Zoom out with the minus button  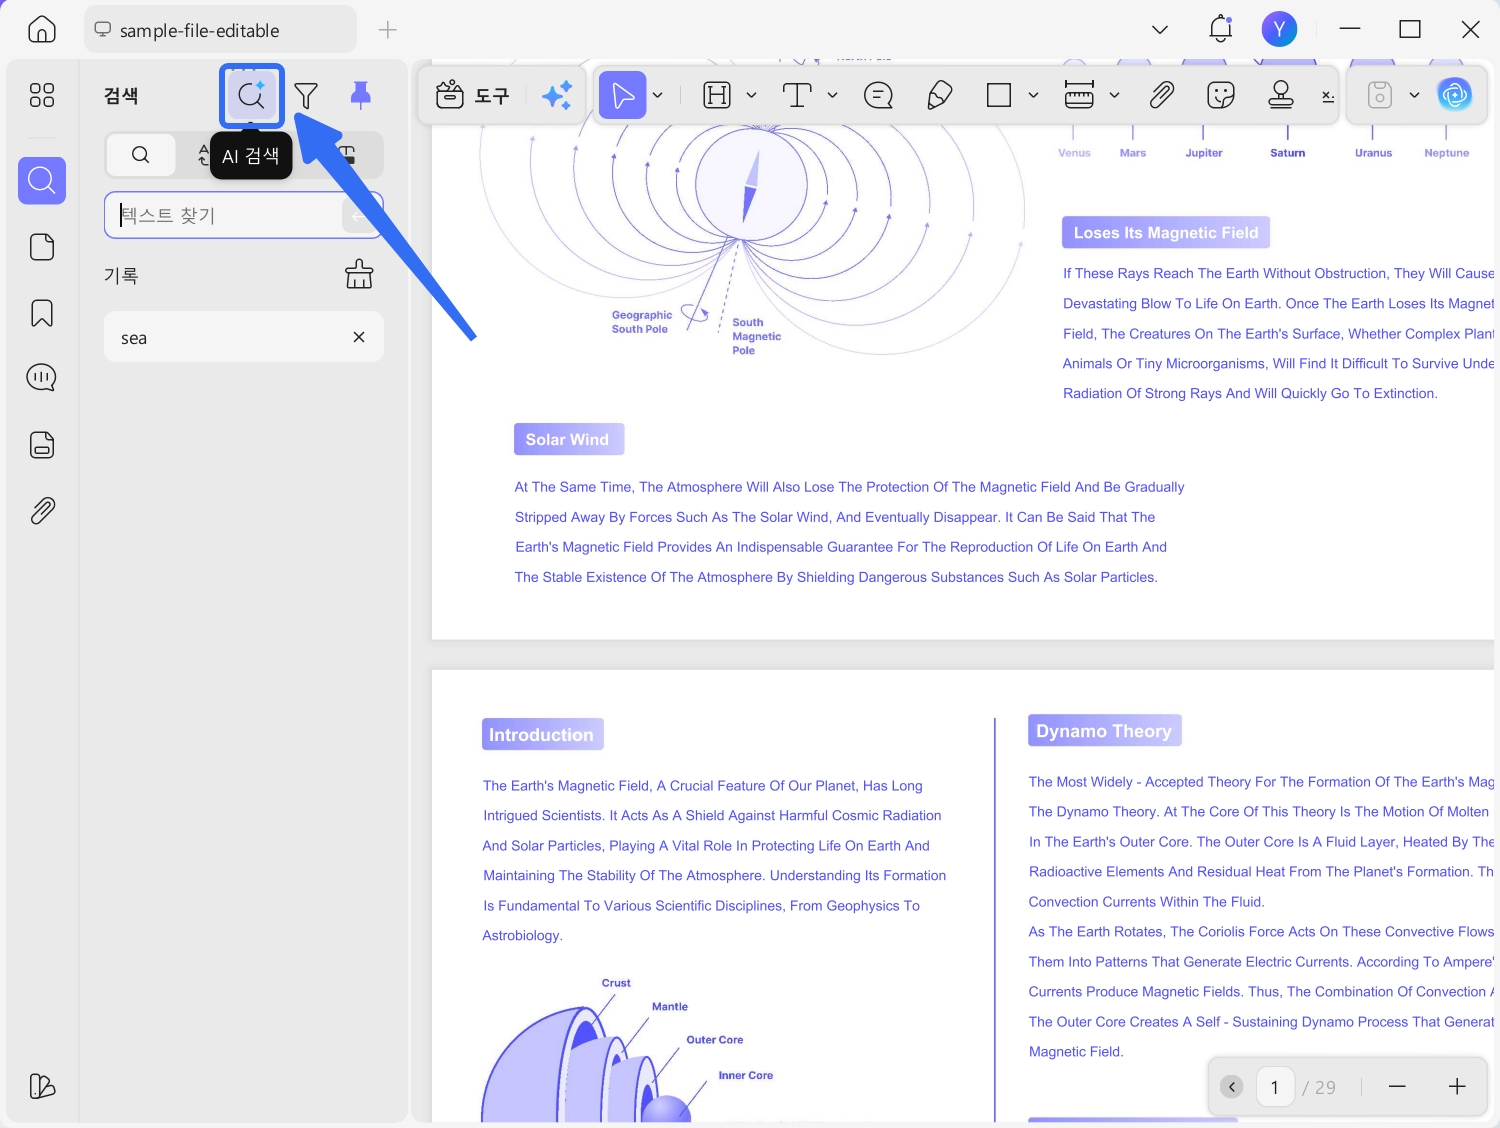click(x=1397, y=1087)
